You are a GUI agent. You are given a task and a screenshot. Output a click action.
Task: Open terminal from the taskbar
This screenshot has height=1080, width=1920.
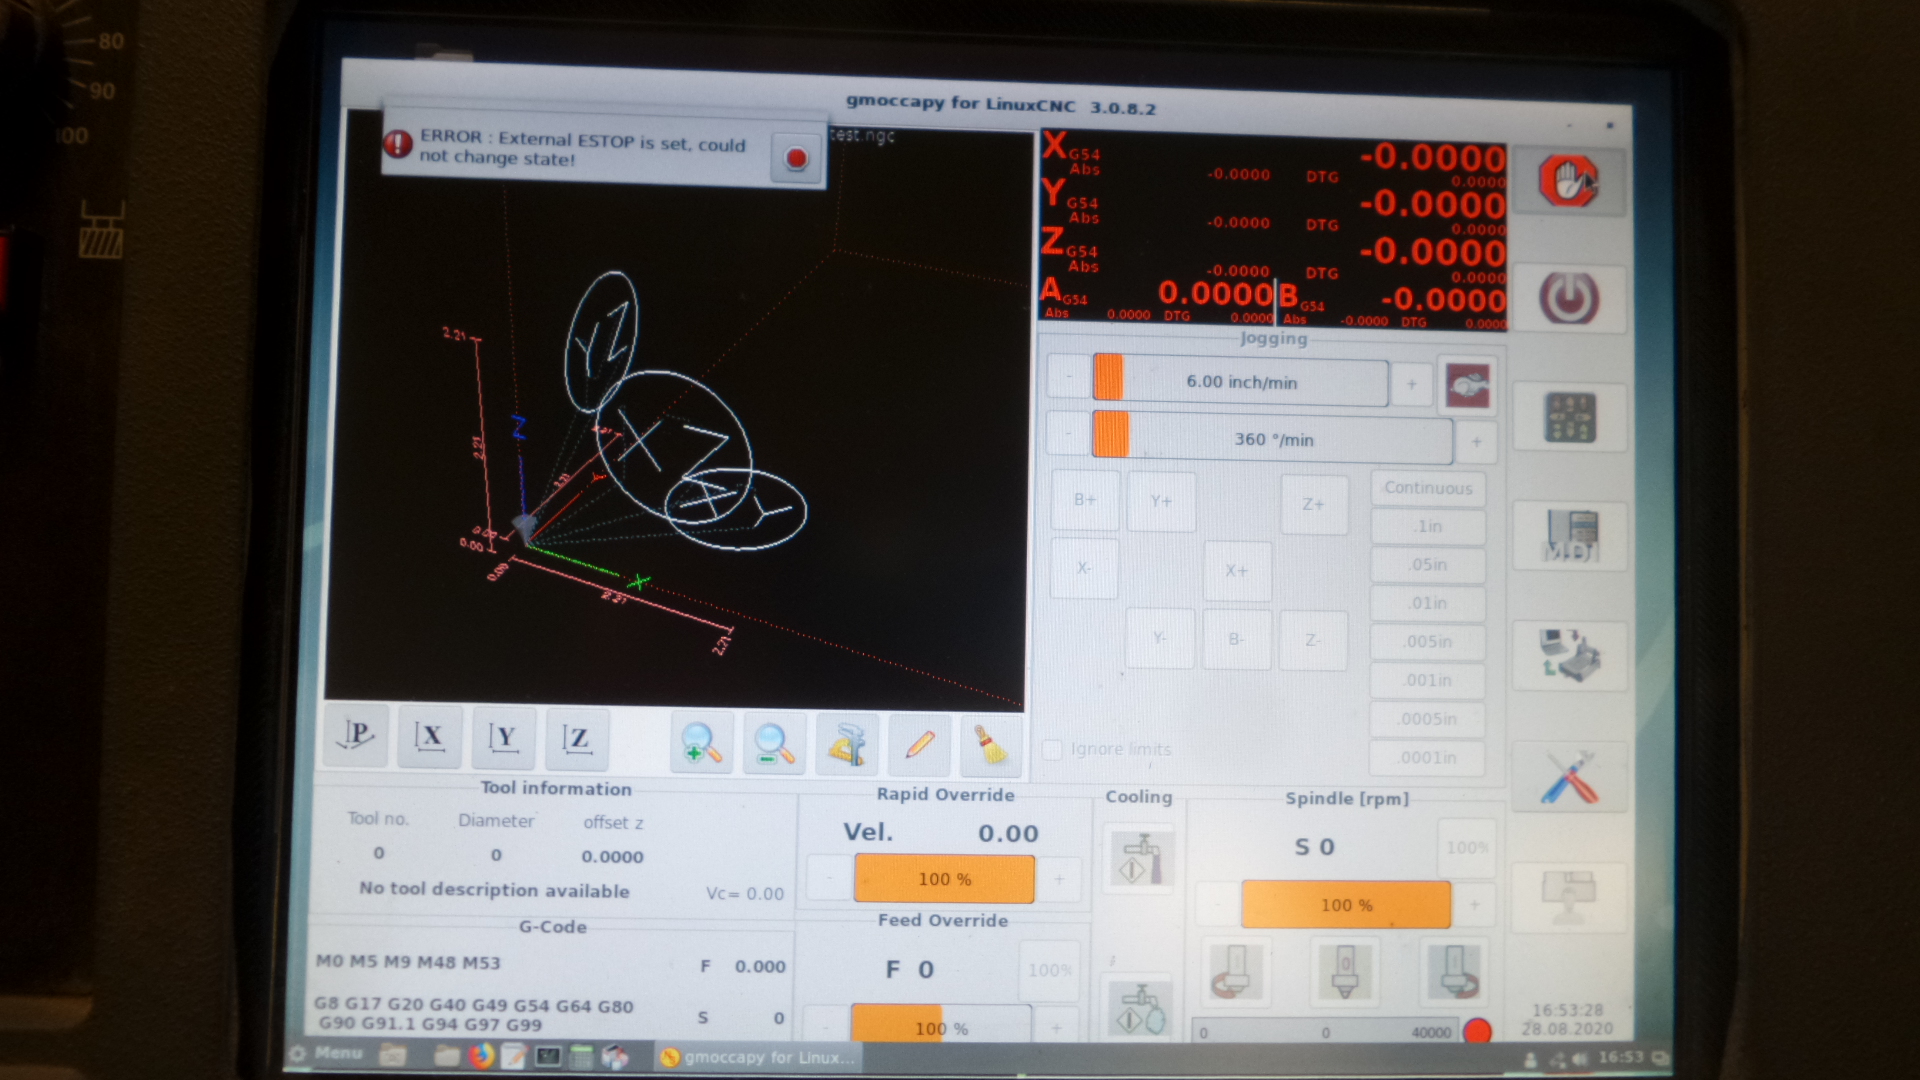coord(548,1055)
